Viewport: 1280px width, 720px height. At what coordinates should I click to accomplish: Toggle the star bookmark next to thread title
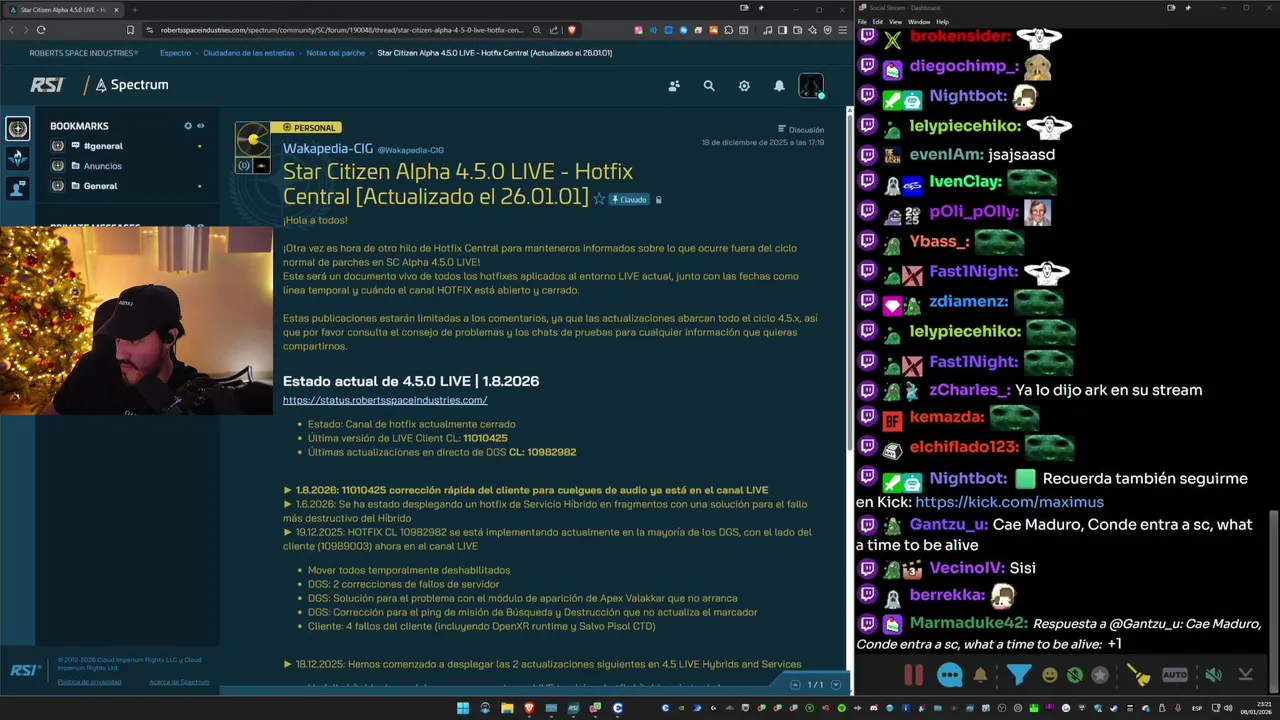pos(599,199)
